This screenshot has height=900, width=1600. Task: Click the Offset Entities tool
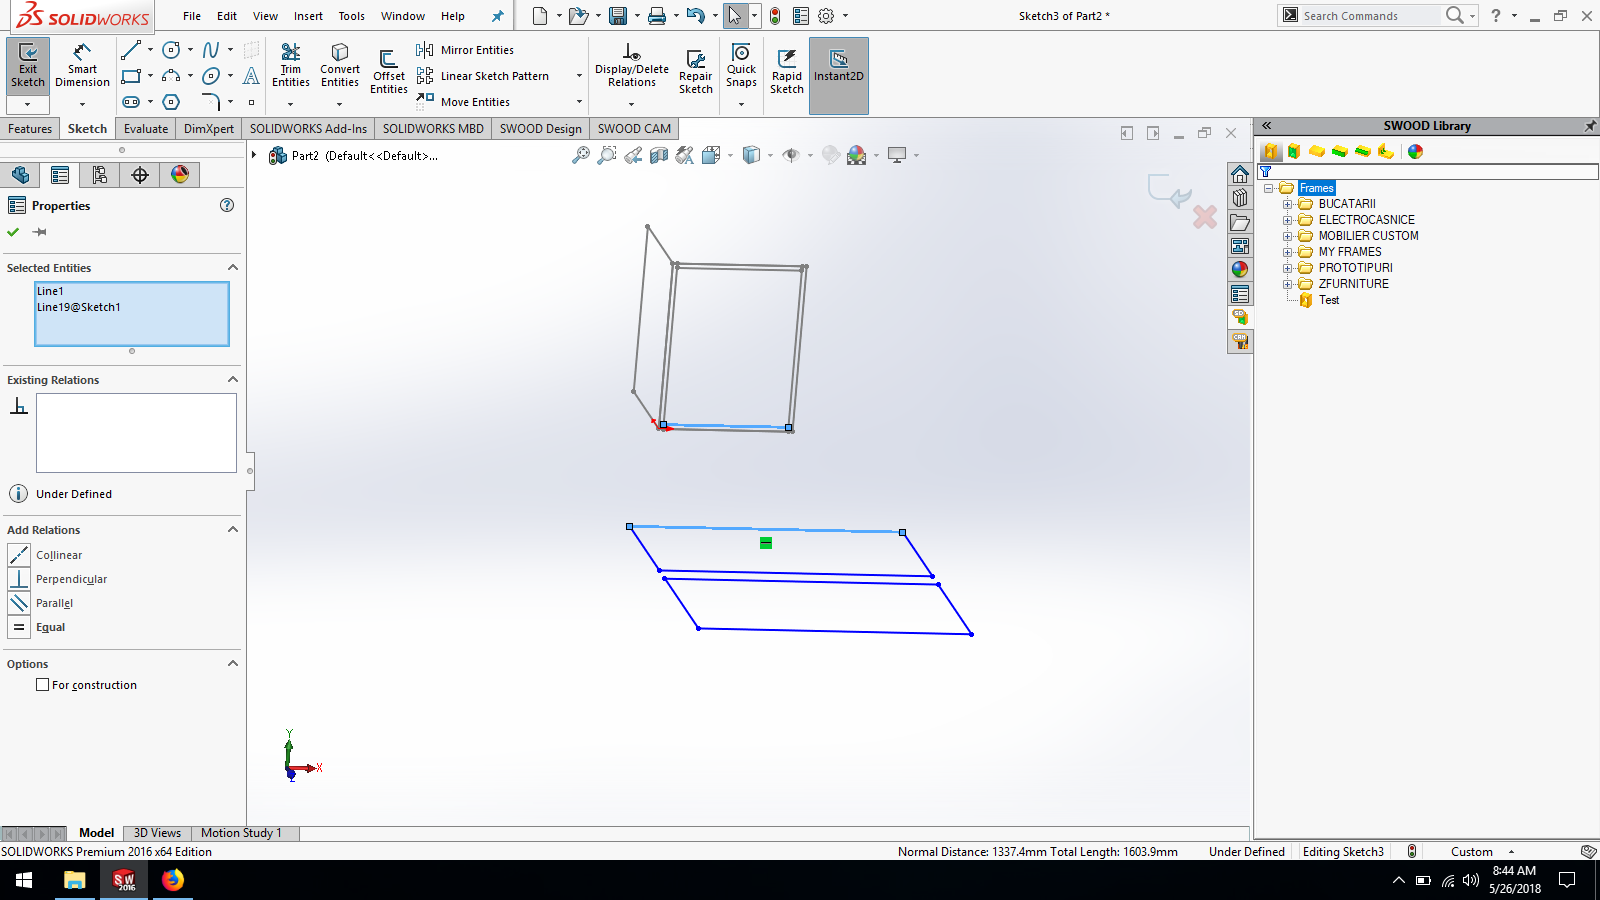click(x=388, y=72)
